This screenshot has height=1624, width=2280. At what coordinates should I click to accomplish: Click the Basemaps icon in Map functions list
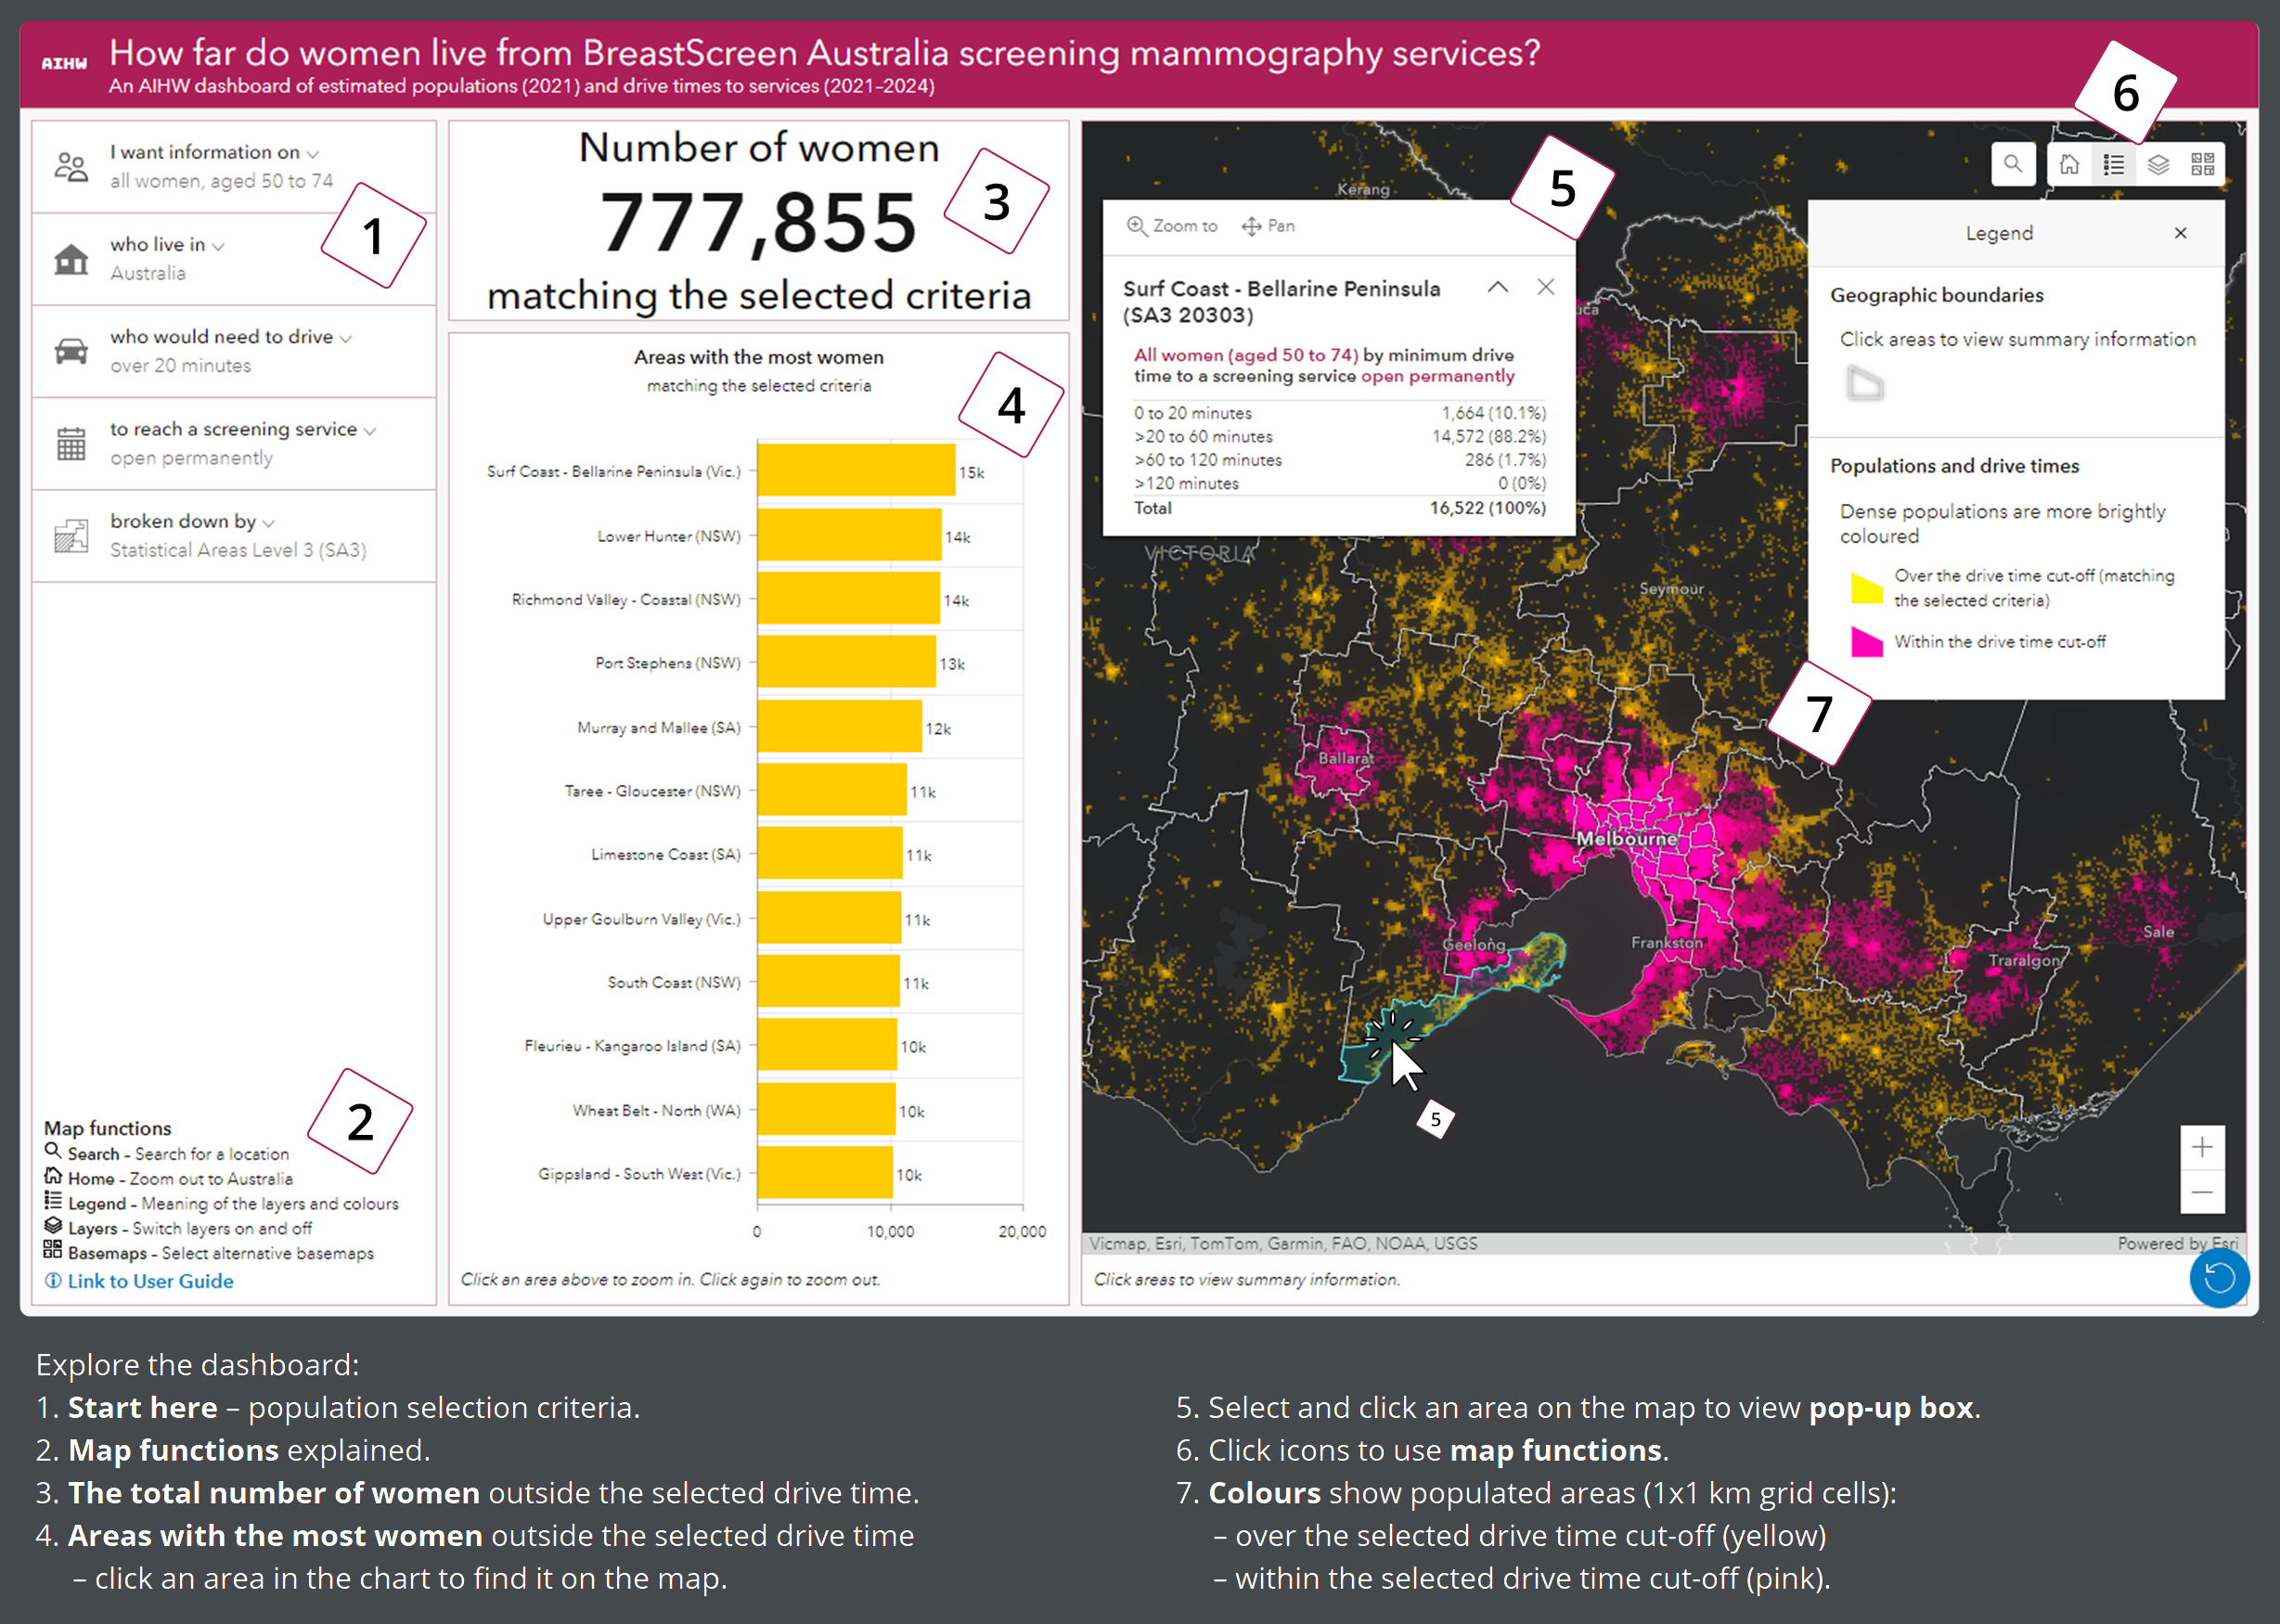53,1249
